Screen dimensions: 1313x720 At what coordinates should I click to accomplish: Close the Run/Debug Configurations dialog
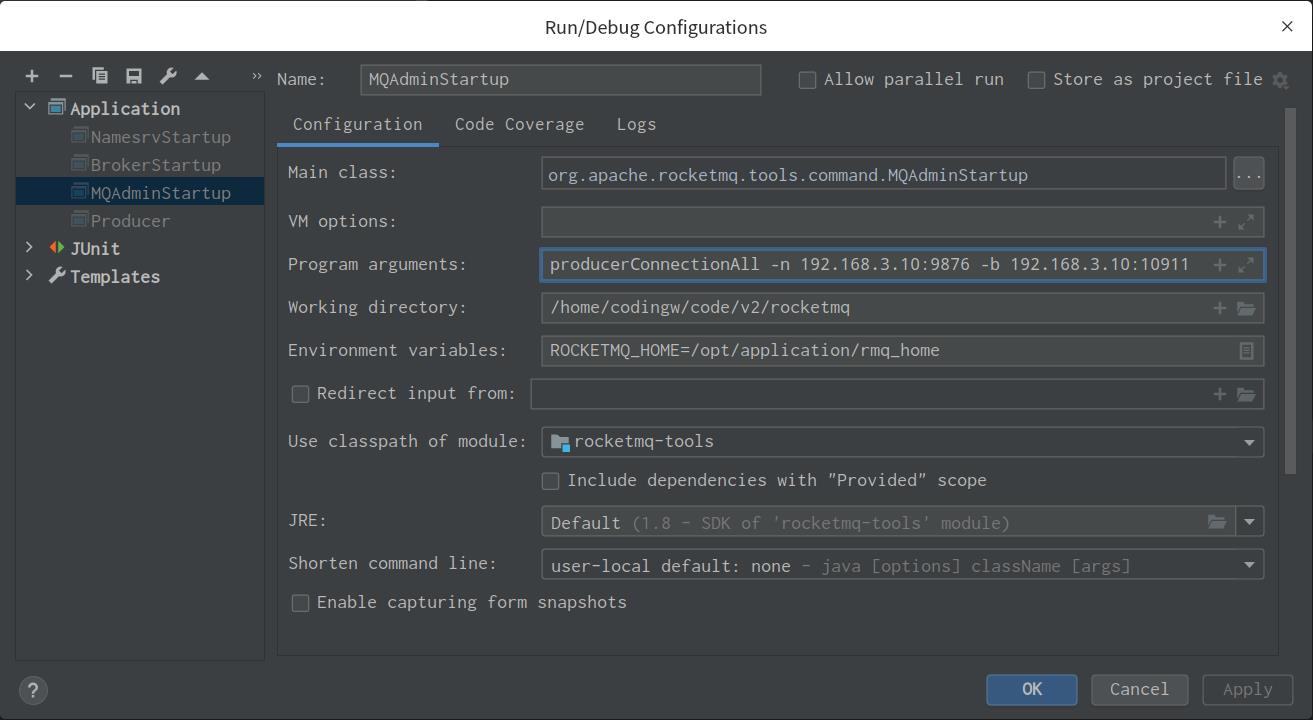tap(1287, 26)
